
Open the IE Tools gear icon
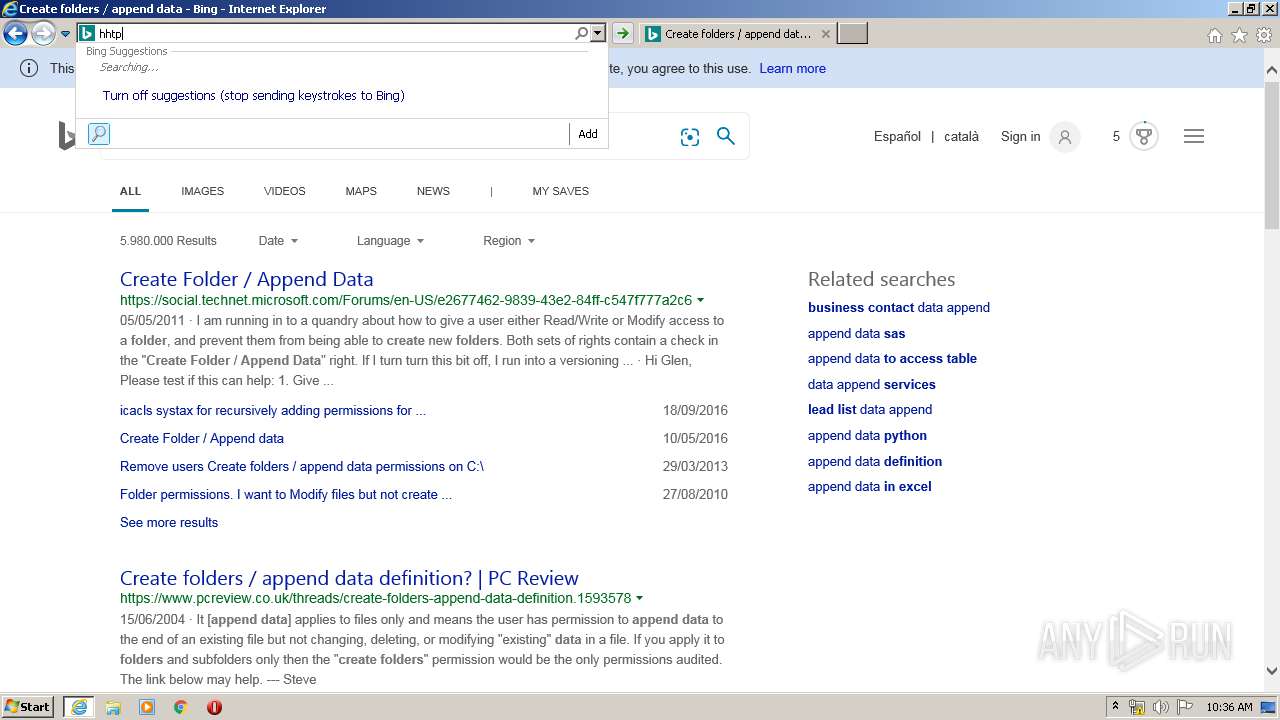[1264, 35]
